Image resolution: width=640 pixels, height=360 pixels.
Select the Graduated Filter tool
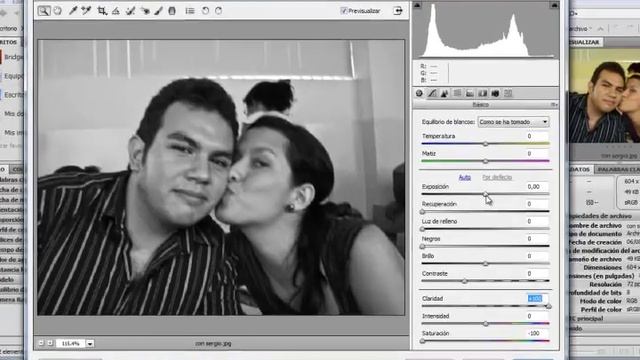(172, 11)
